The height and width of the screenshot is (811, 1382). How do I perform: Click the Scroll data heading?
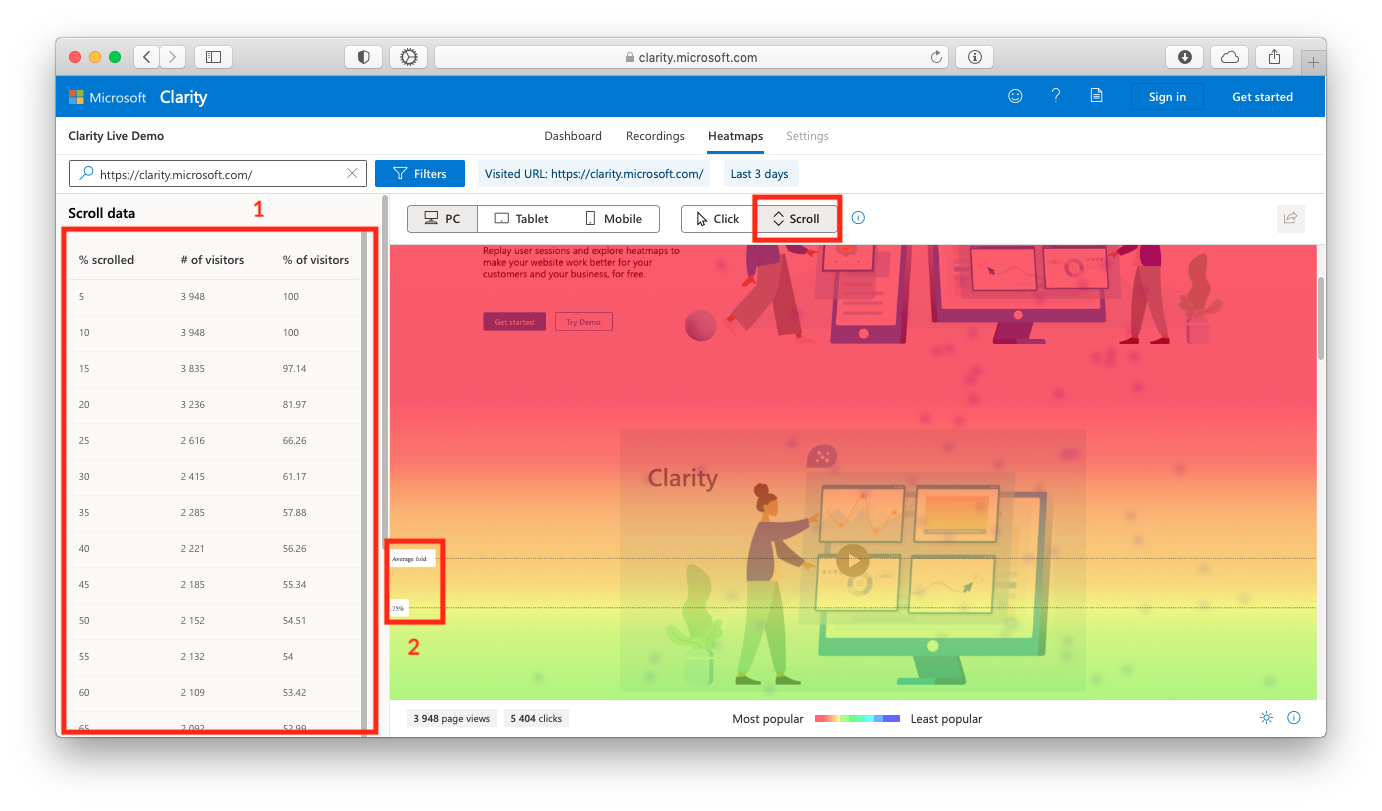pyautogui.click(x=101, y=213)
